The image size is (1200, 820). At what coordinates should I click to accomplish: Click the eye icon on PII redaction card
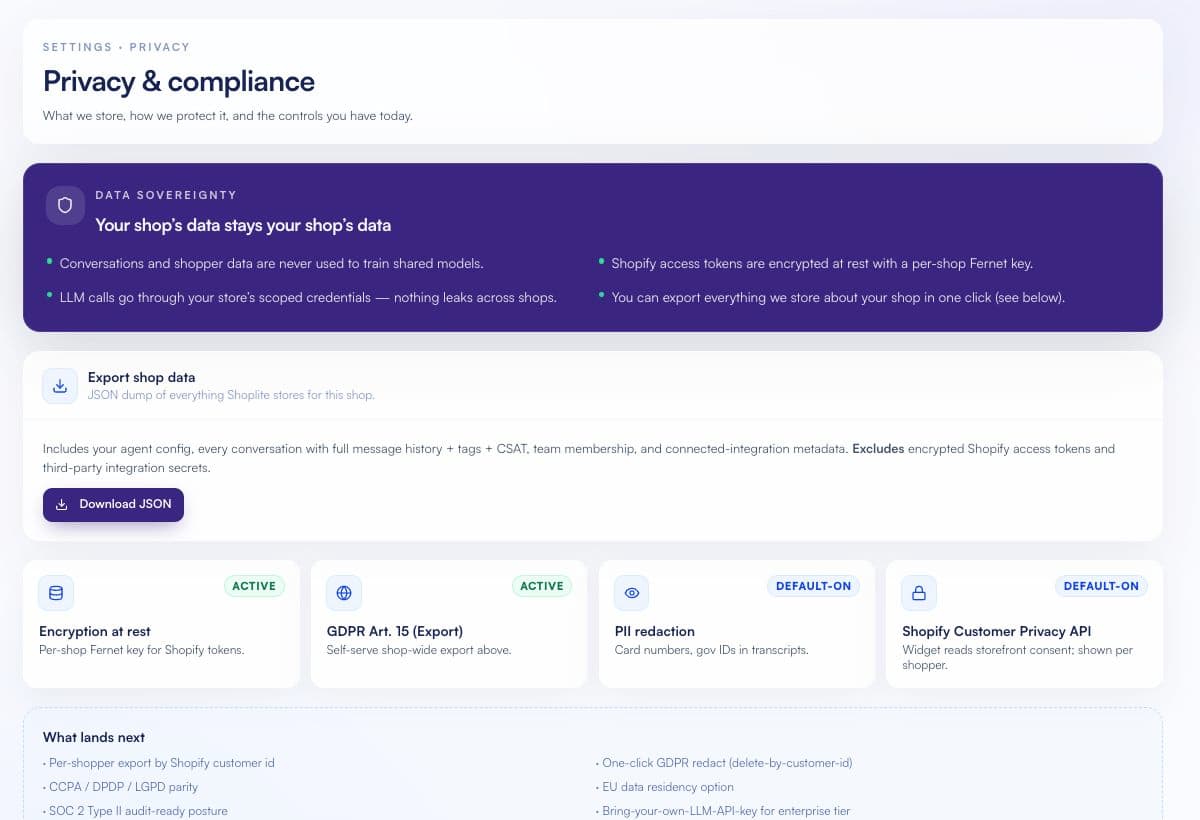632,593
